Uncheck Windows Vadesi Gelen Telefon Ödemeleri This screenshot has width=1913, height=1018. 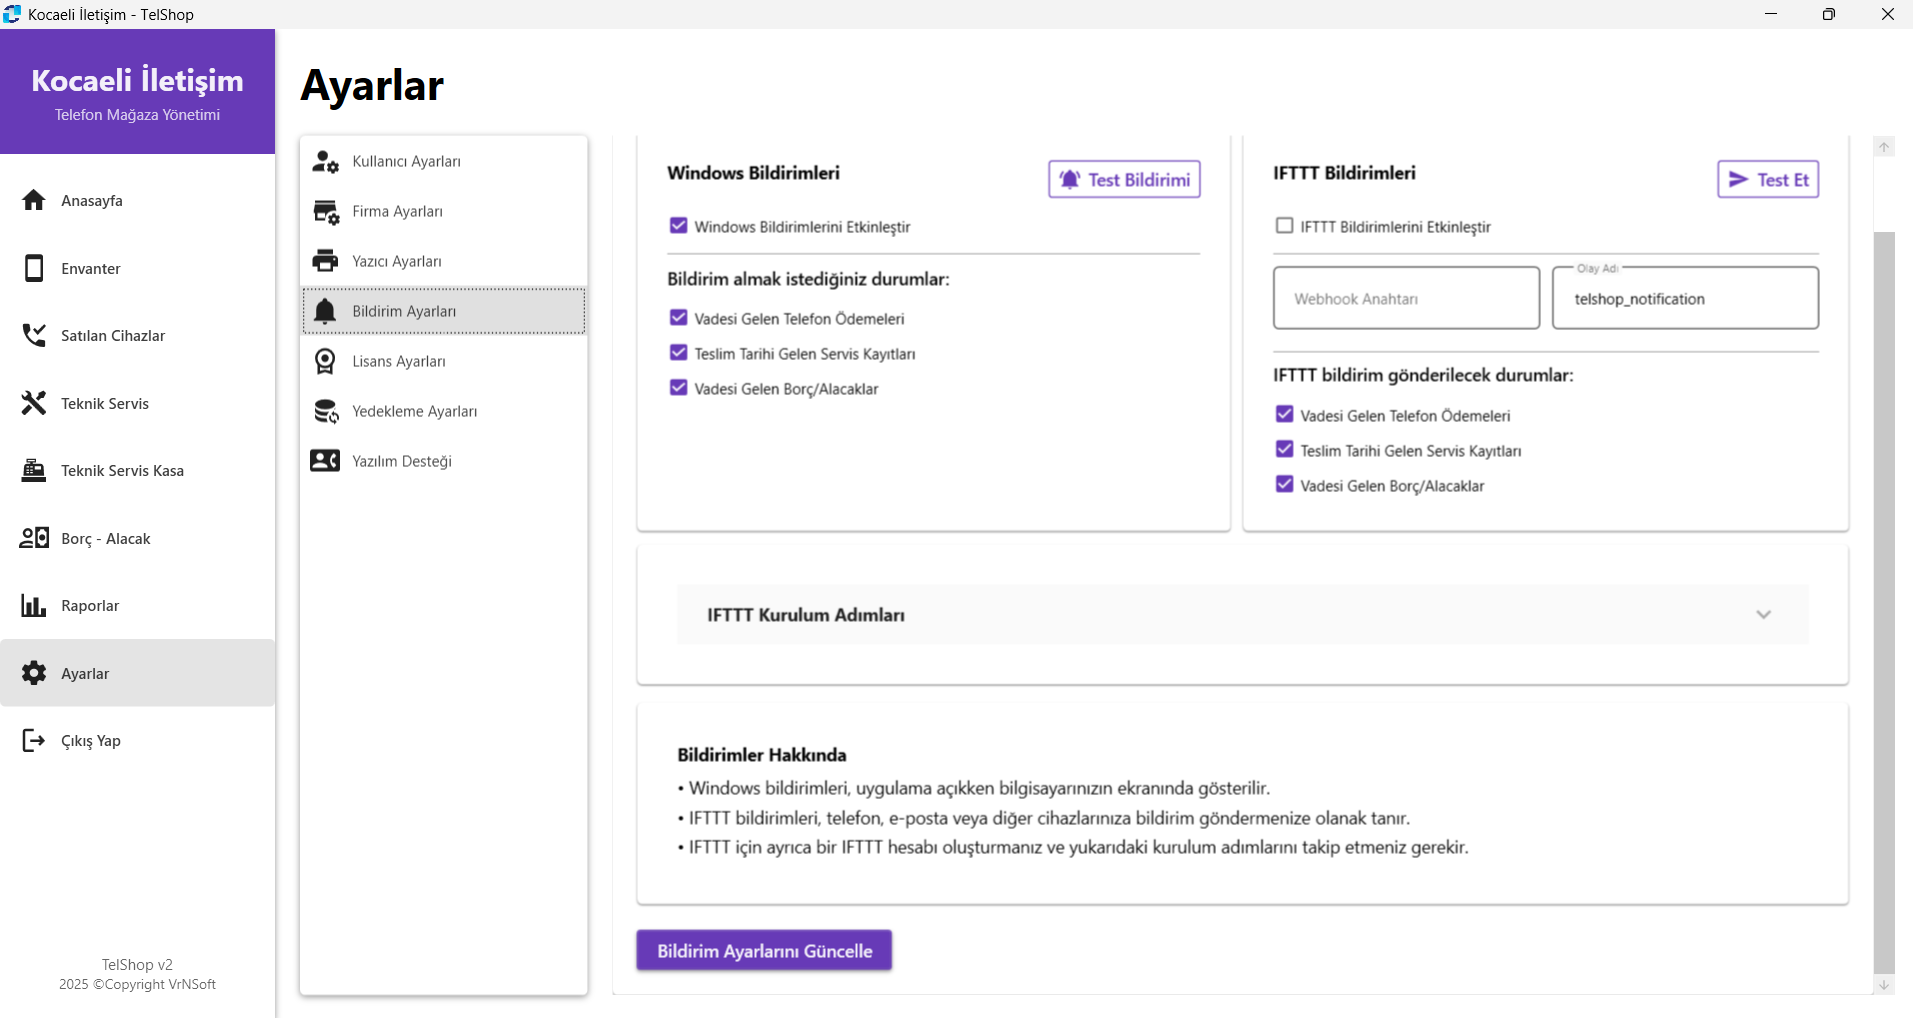pyautogui.click(x=679, y=318)
